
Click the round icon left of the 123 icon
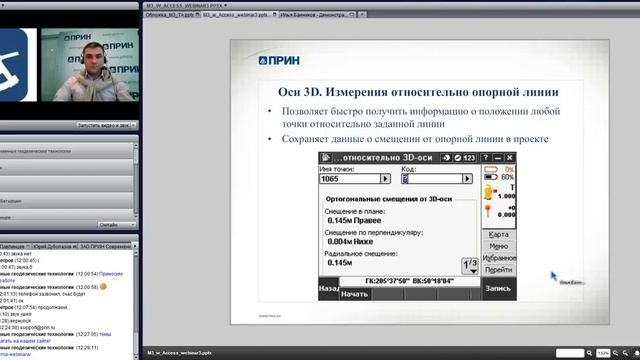pyautogui.click(x=458, y=158)
